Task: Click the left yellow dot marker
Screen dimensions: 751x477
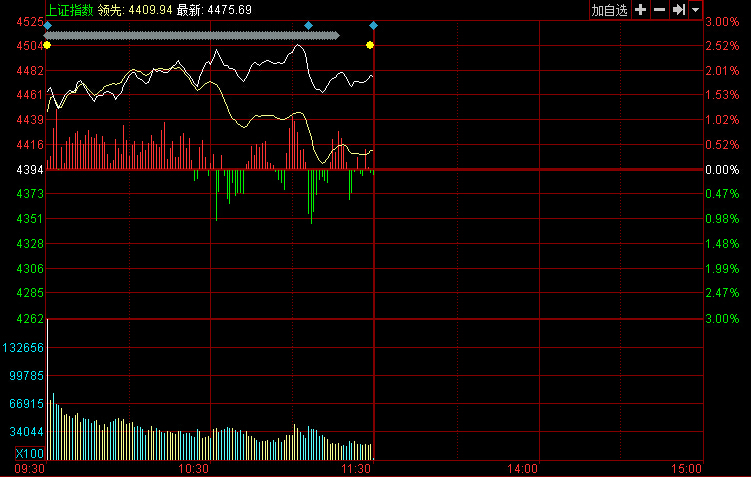Action: [47, 45]
